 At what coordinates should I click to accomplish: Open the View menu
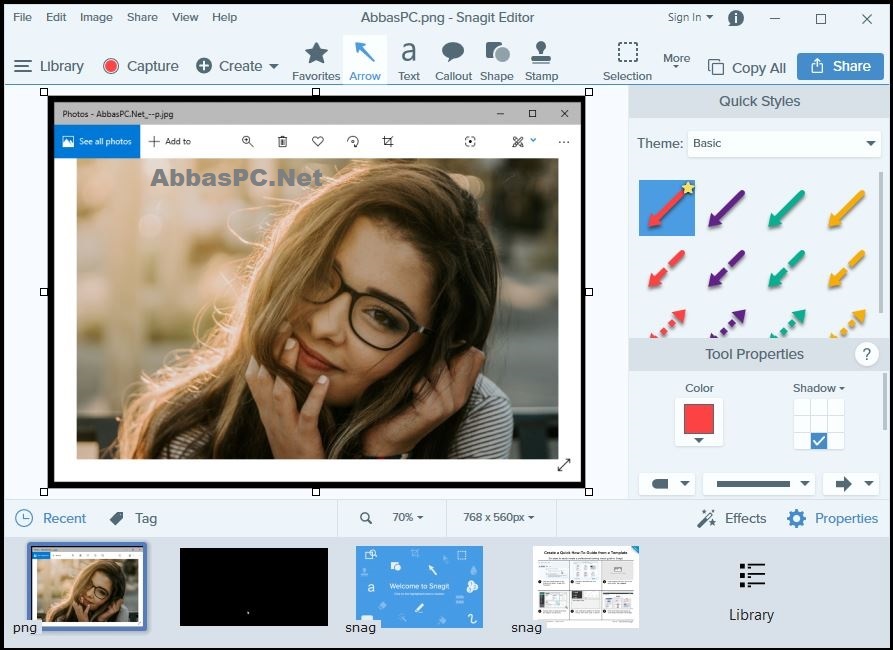pyautogui.click(x=185, y=17)
